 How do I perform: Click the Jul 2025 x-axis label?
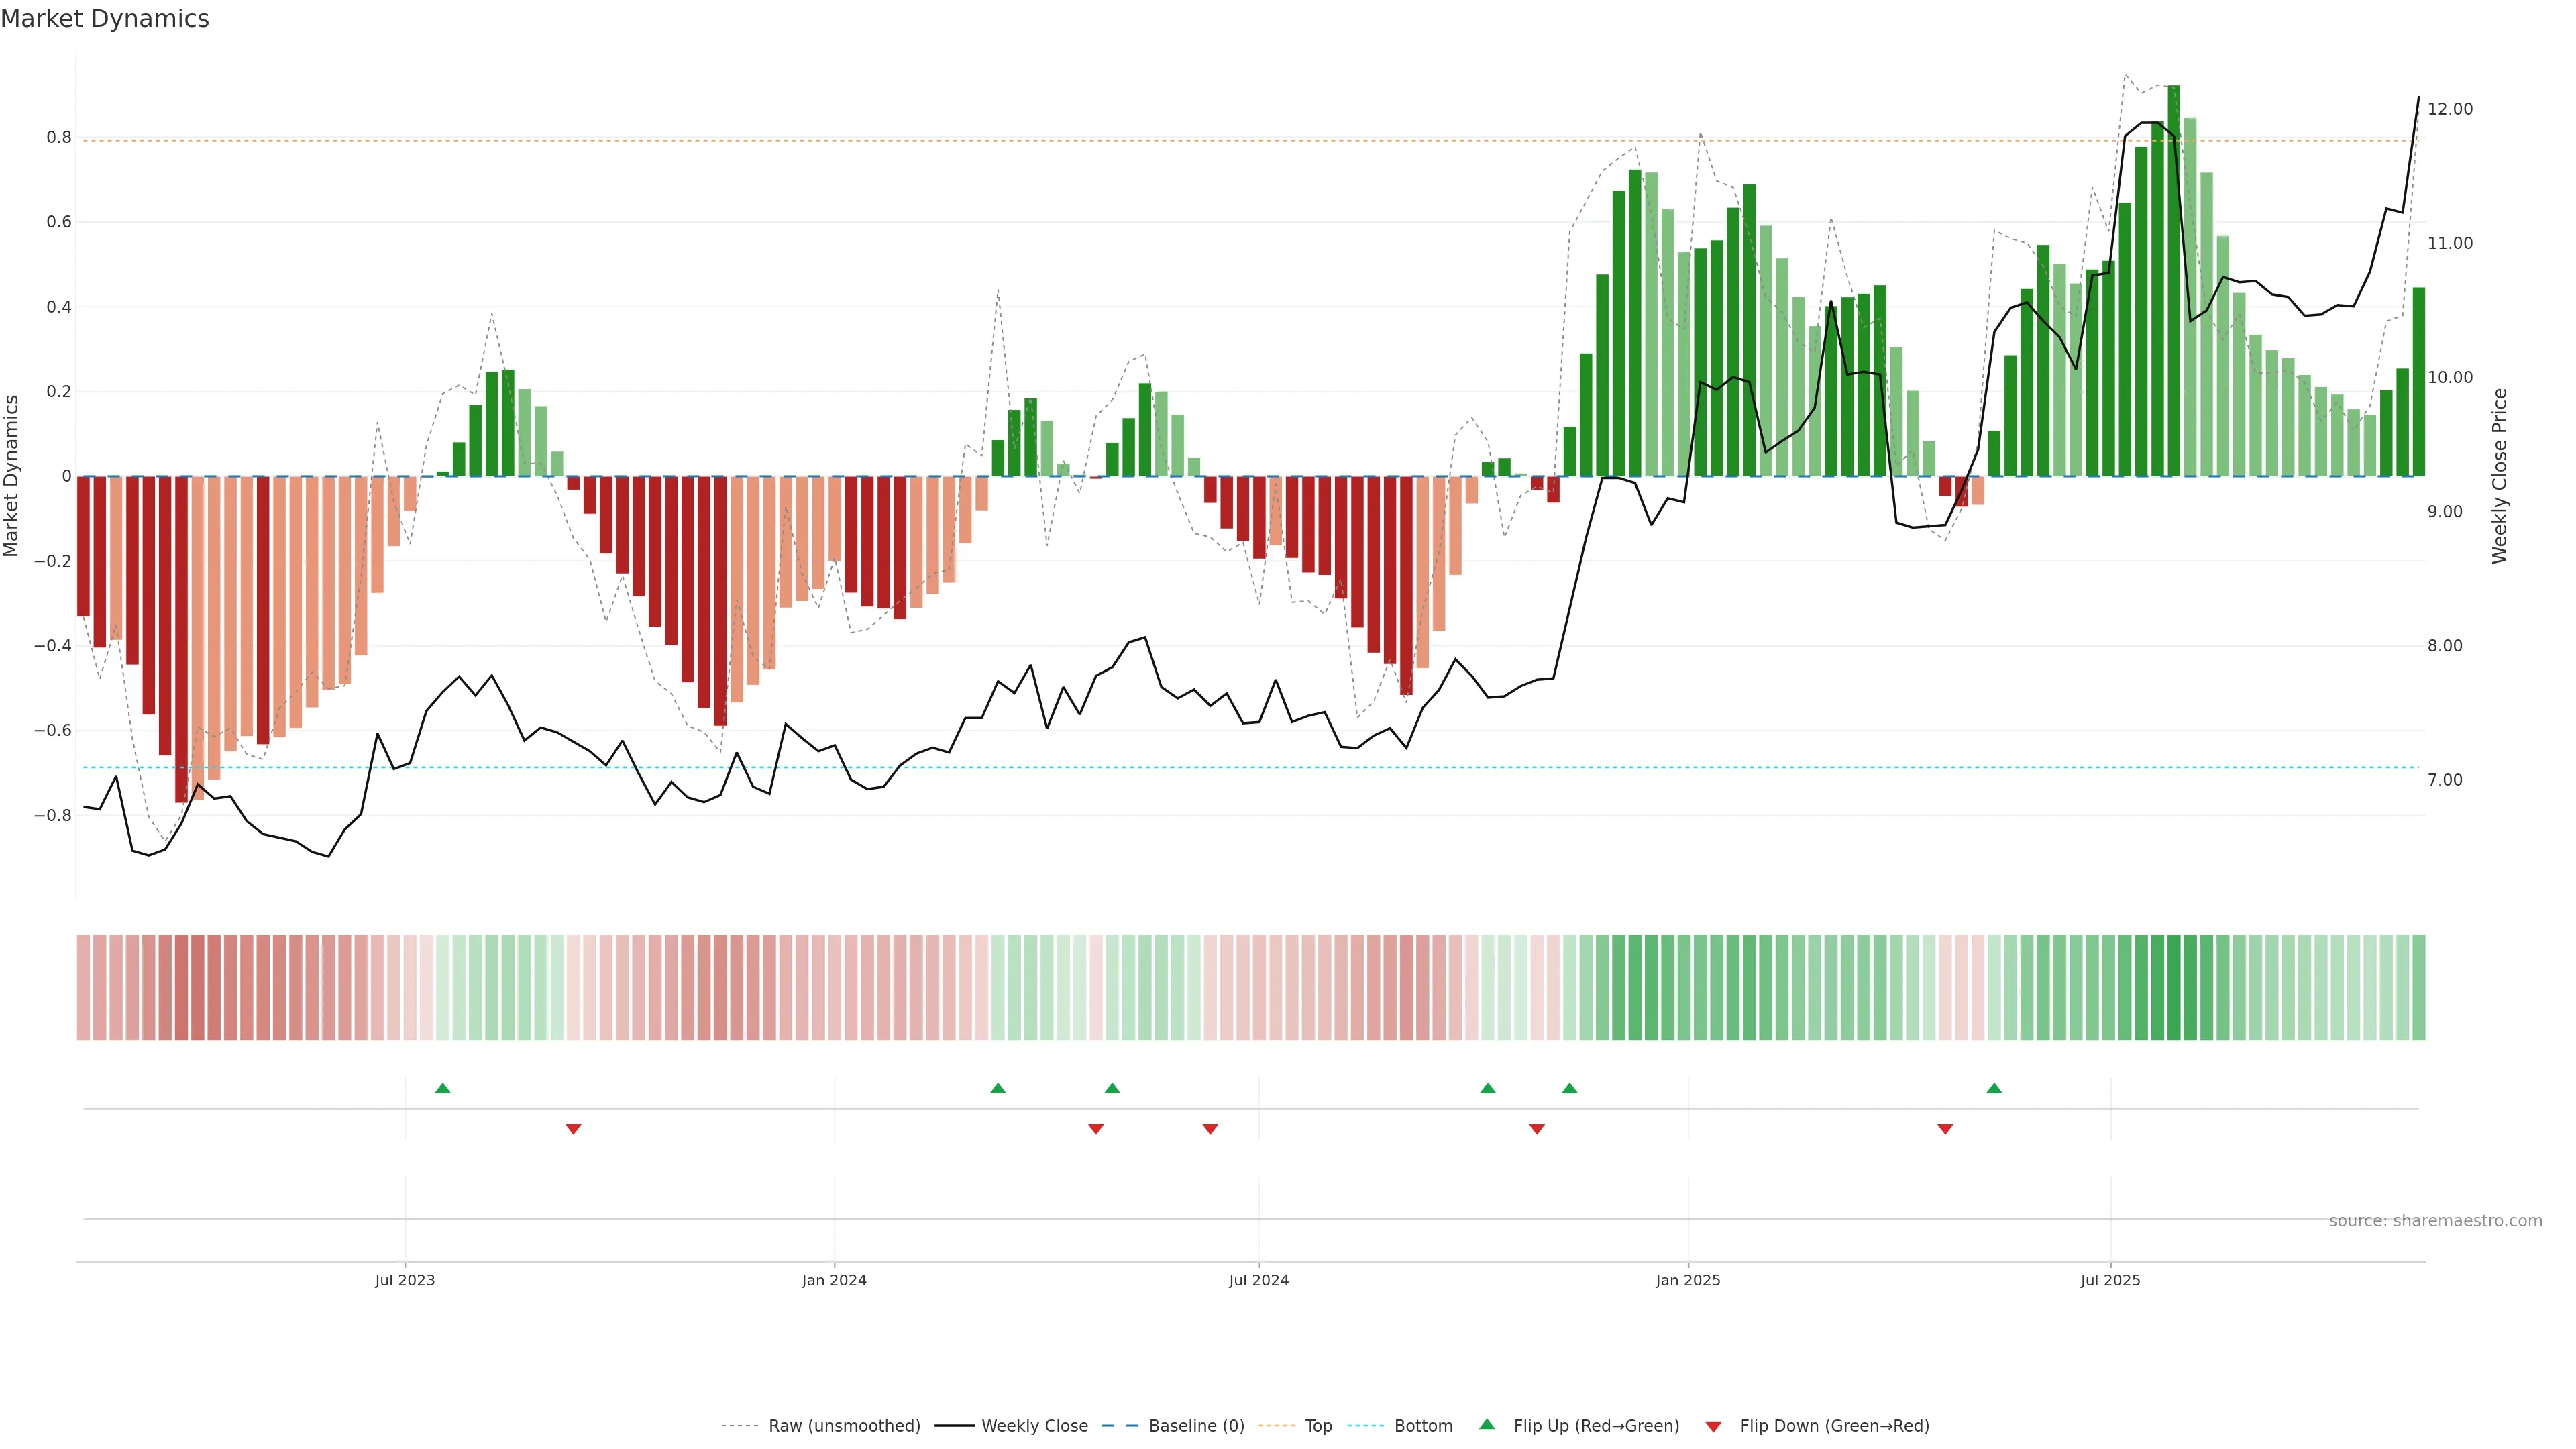click(2110, 1280)
